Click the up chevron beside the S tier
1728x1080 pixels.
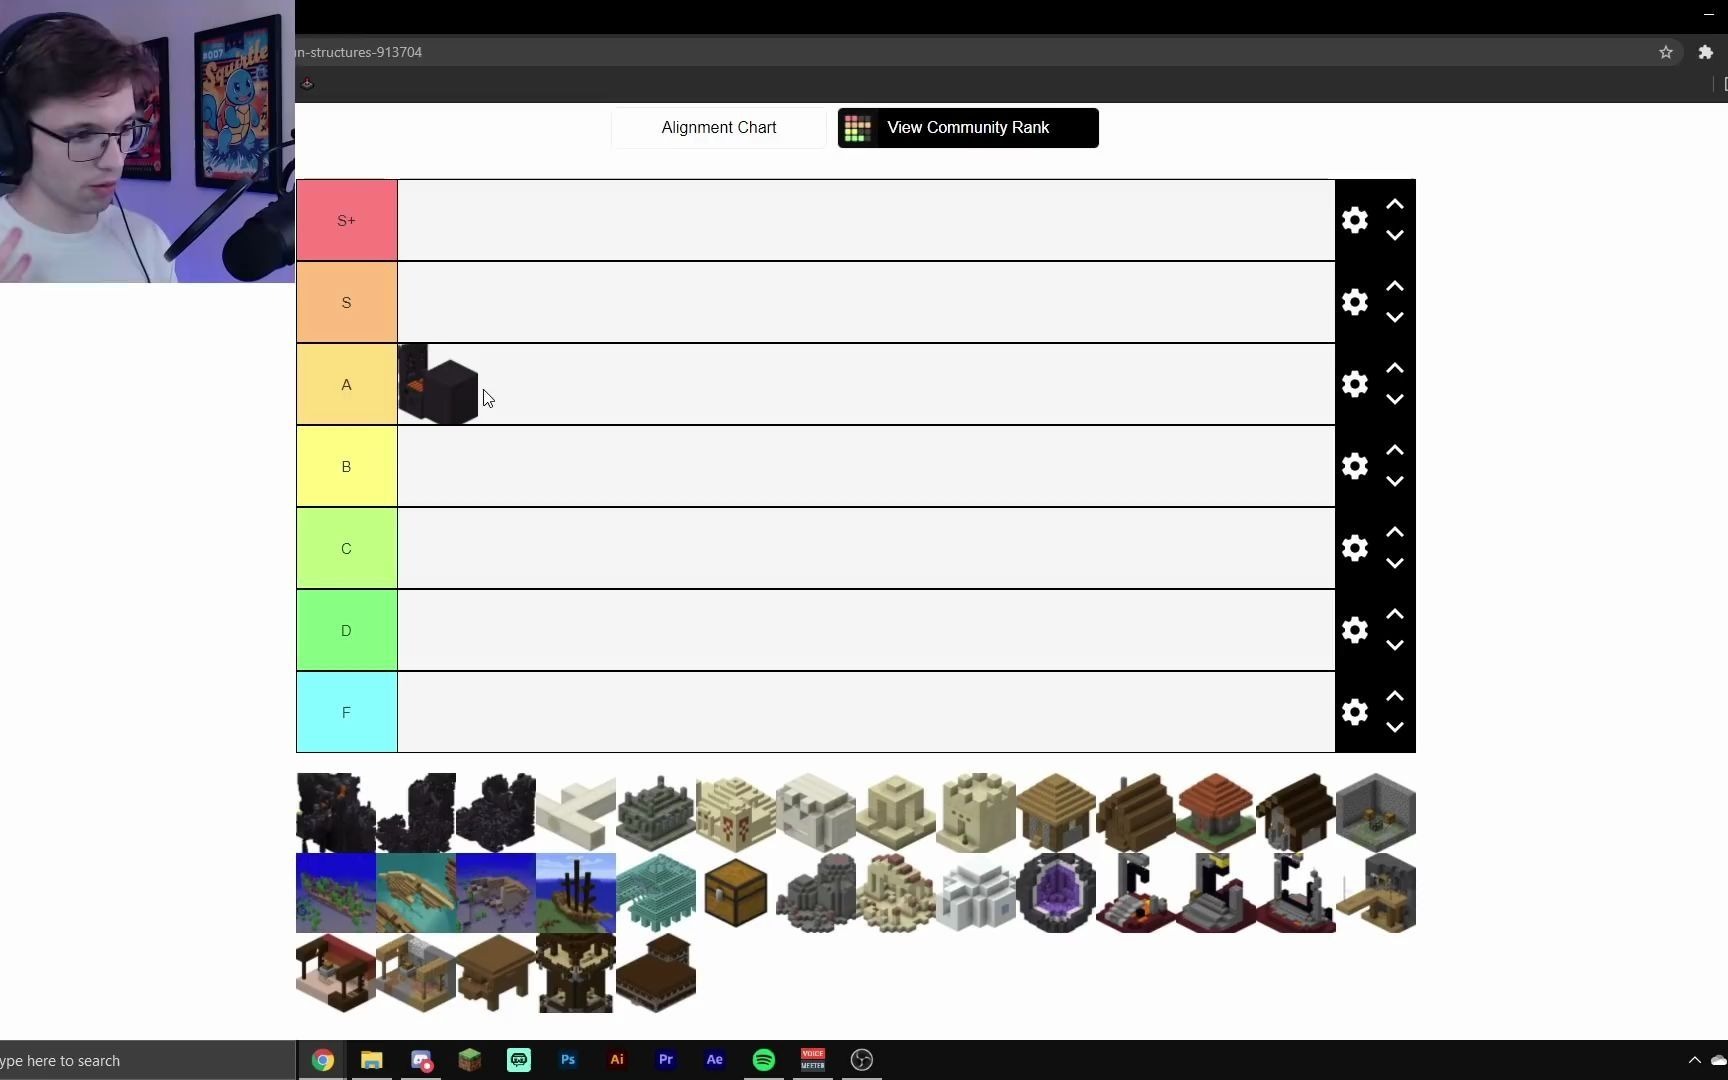pyautogui.click(x=1395, y=286)
